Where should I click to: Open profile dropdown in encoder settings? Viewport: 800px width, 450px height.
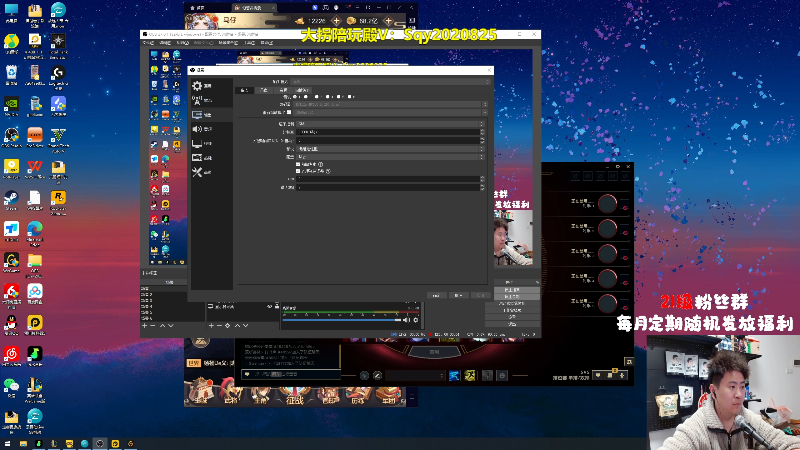point(390,157)
